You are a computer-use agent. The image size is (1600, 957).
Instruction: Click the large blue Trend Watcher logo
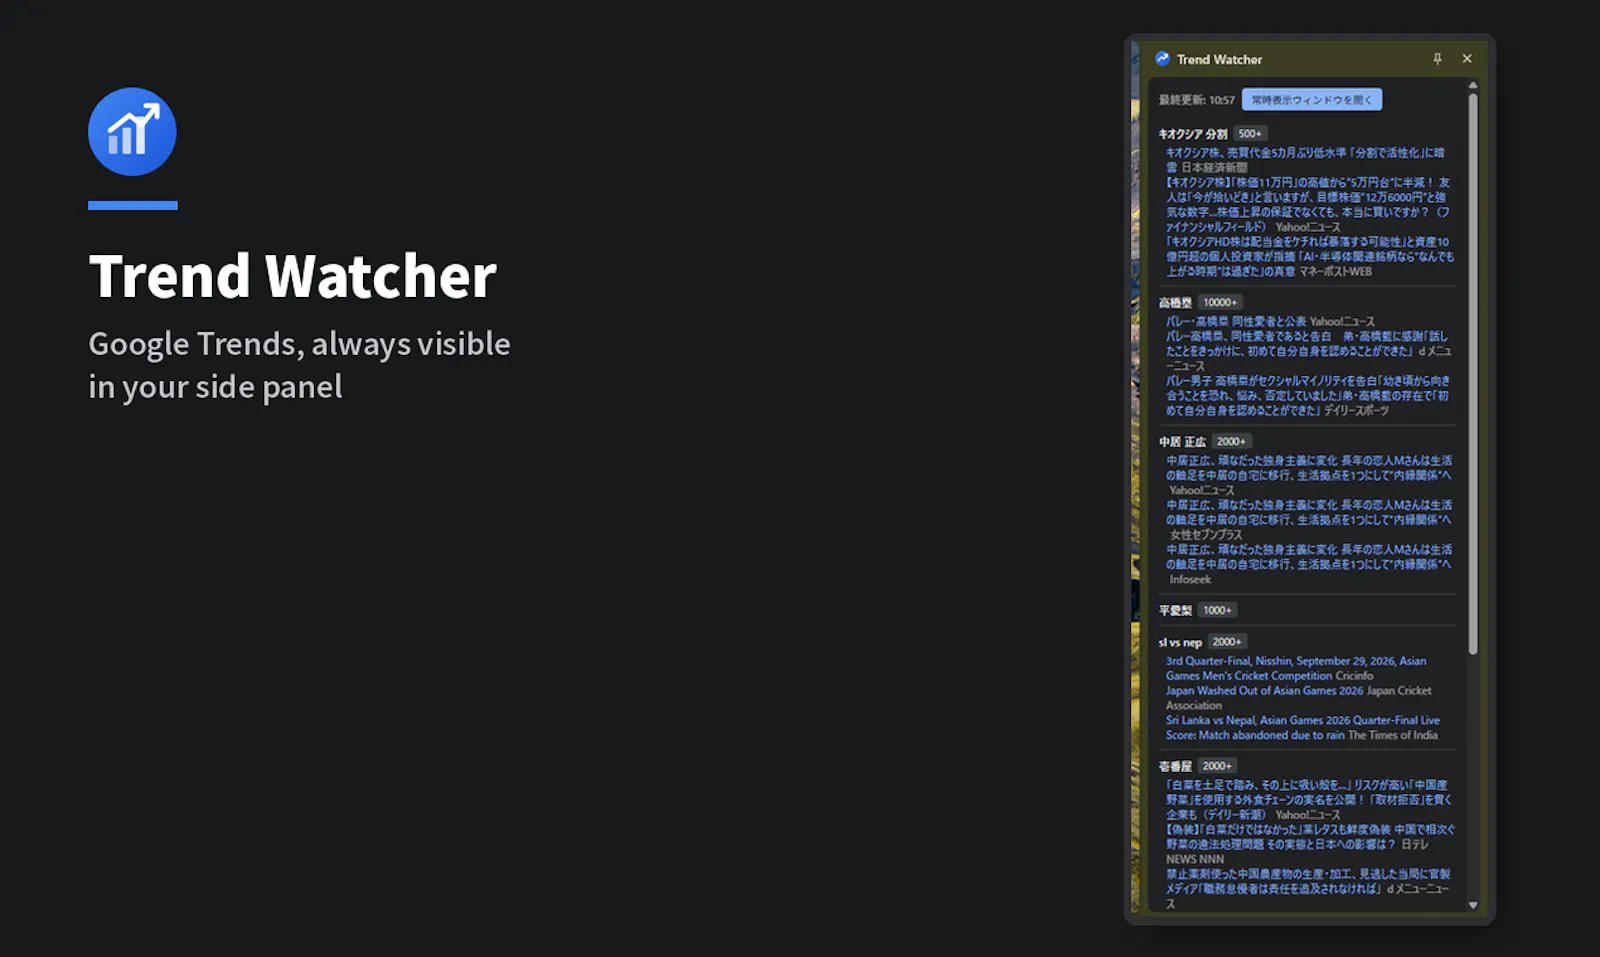[132, 132]
